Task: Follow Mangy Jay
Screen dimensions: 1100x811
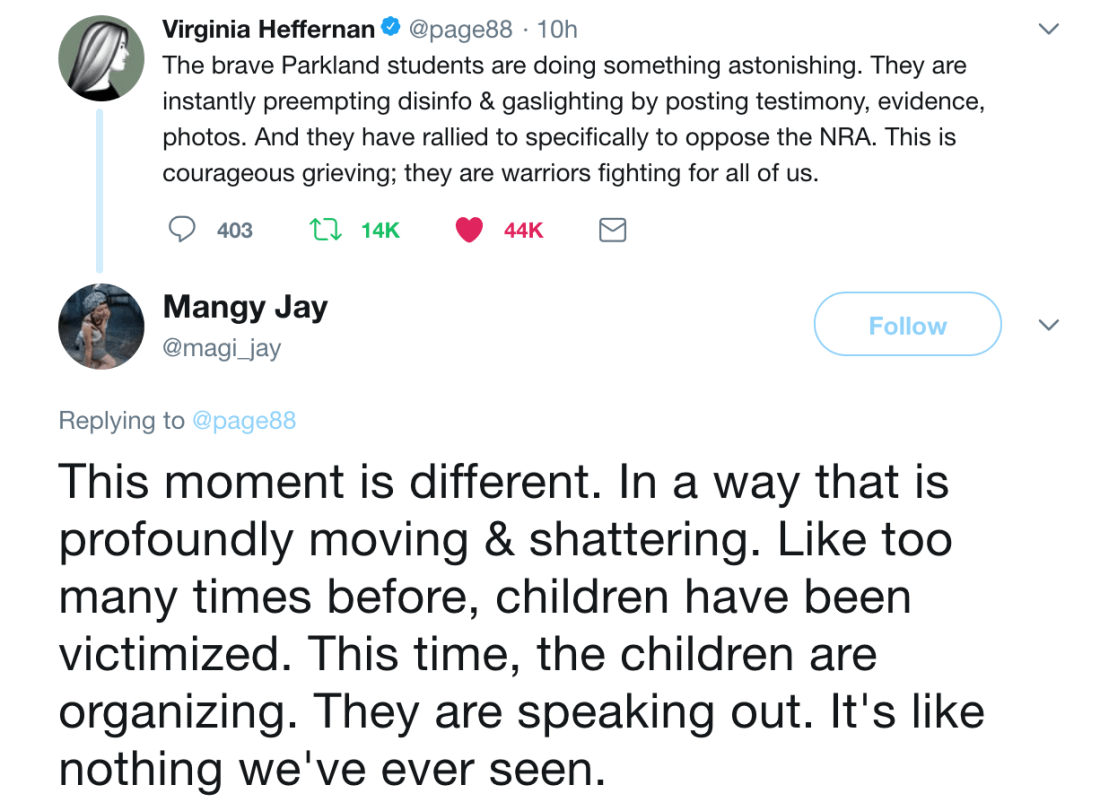Action: point(907,325)
